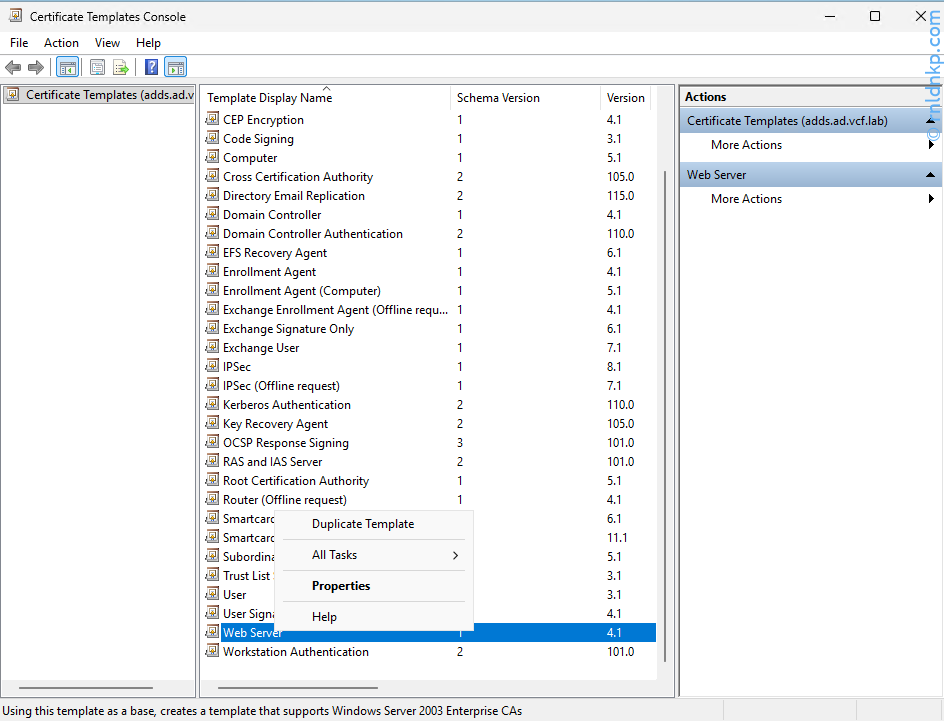Click the Forward arrow toolbar icon
Viewport: 944px width, 721px height.
36,67
